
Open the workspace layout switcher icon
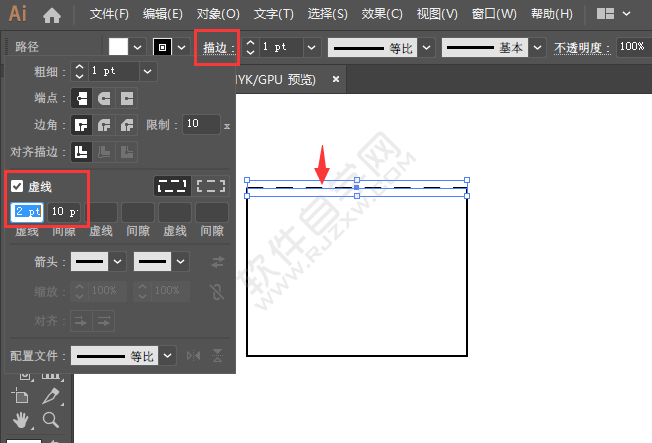tap(605, 14)
